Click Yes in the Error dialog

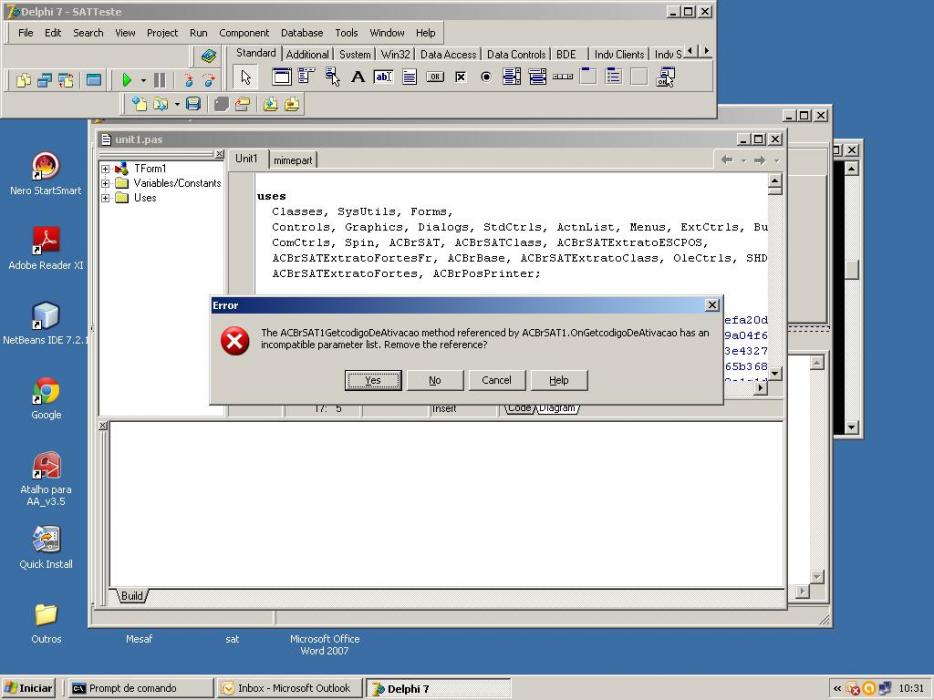tap(373, 380)
